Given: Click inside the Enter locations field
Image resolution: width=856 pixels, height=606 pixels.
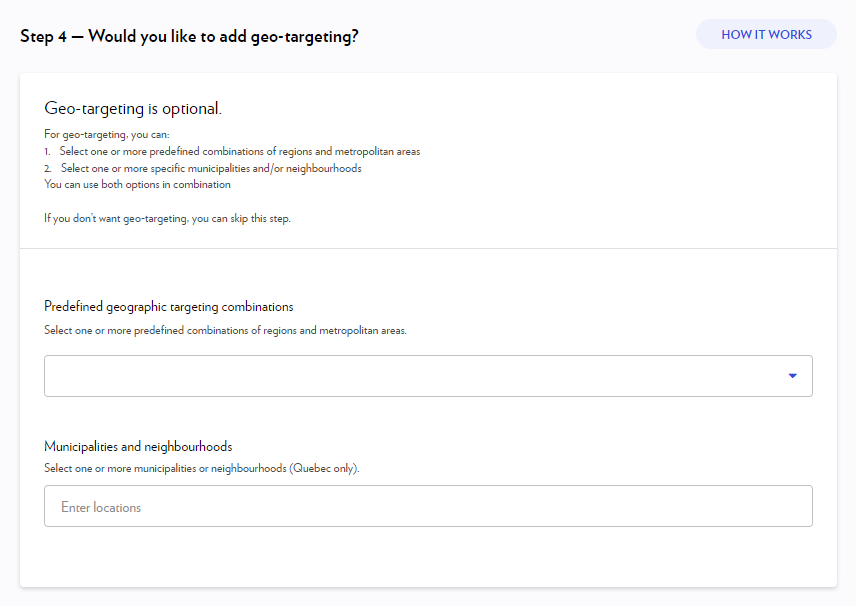Looking at the screenshot, I should (x=428, y=506).
